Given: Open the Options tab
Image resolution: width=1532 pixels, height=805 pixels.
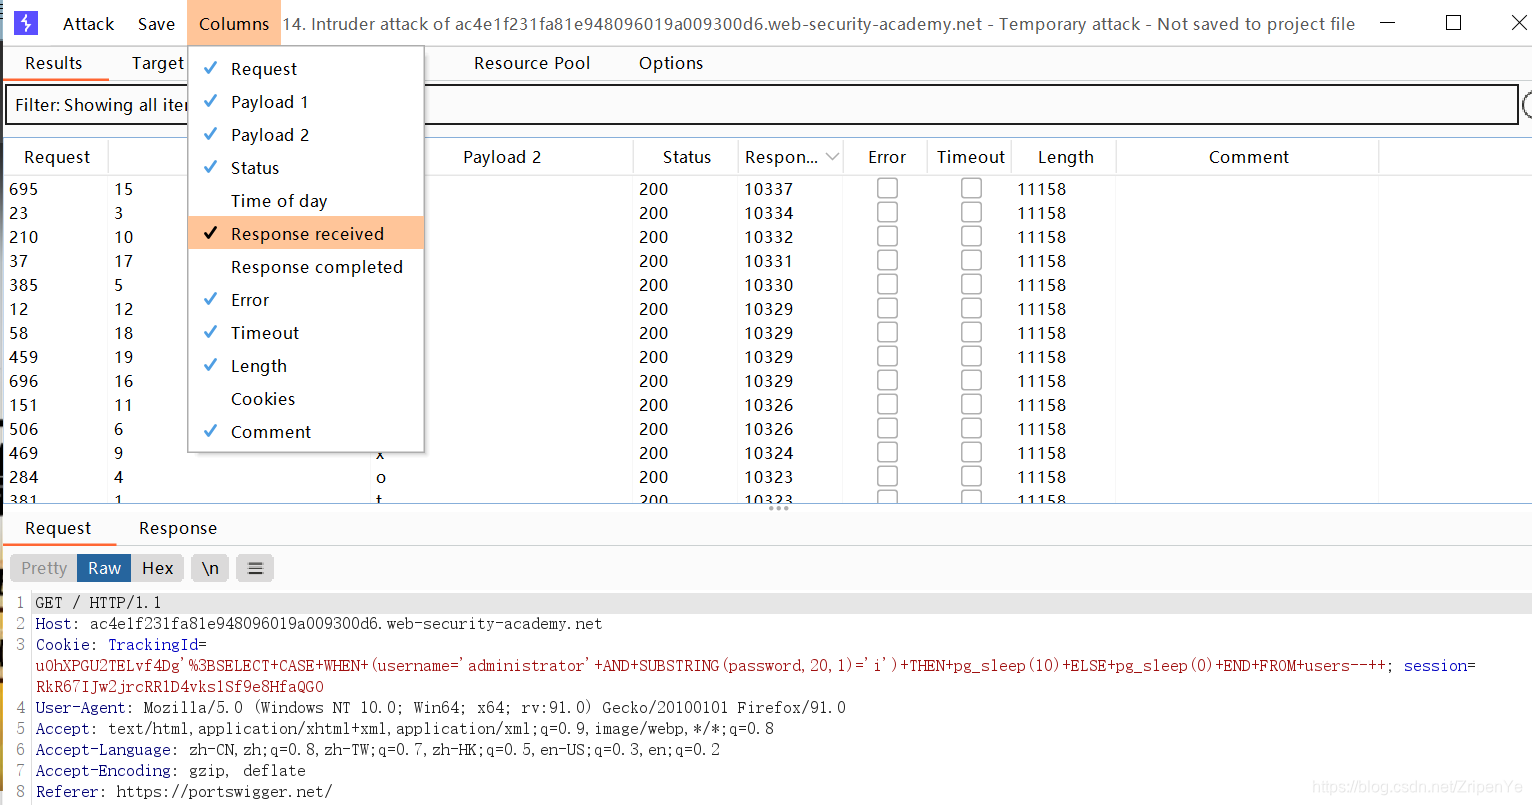Looking at the screenshot, I should click(671, 63).
